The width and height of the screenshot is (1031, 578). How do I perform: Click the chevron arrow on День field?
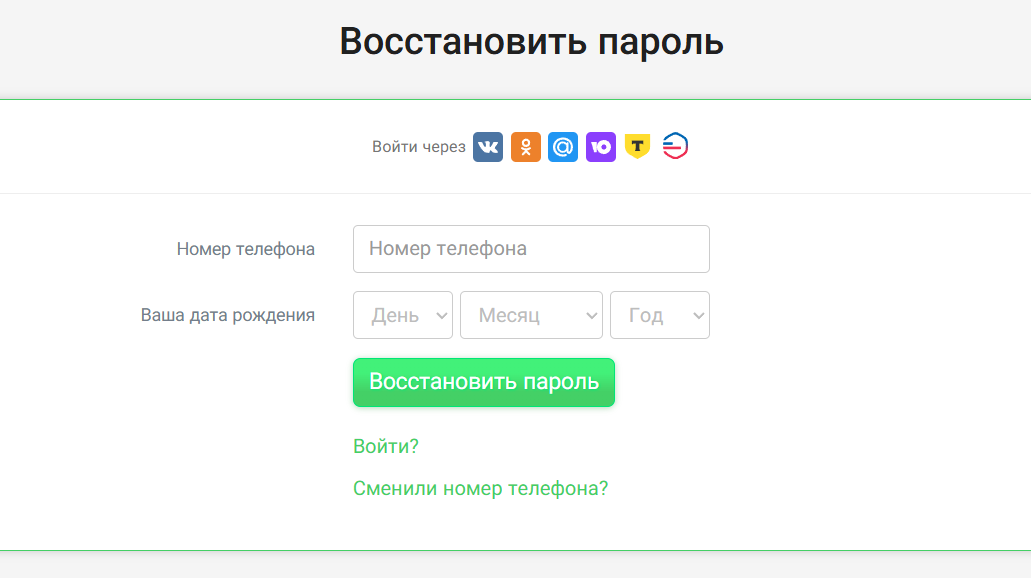pos(442,315)
